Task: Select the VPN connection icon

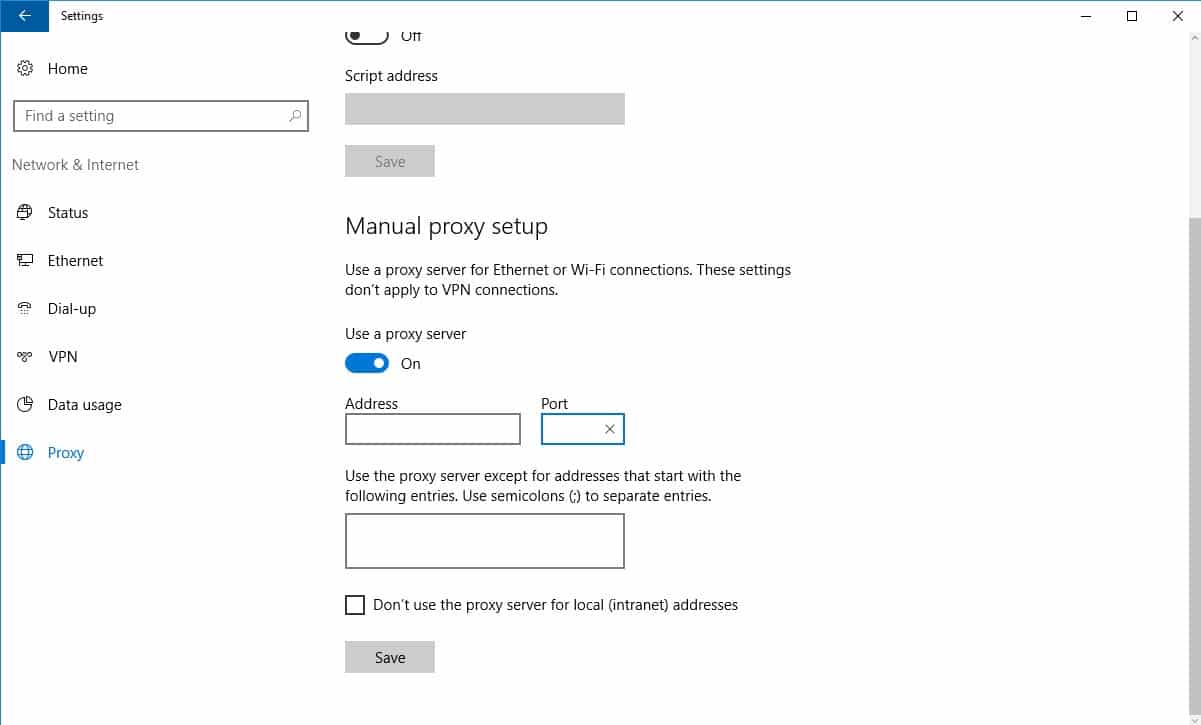Action: (24, 356)
